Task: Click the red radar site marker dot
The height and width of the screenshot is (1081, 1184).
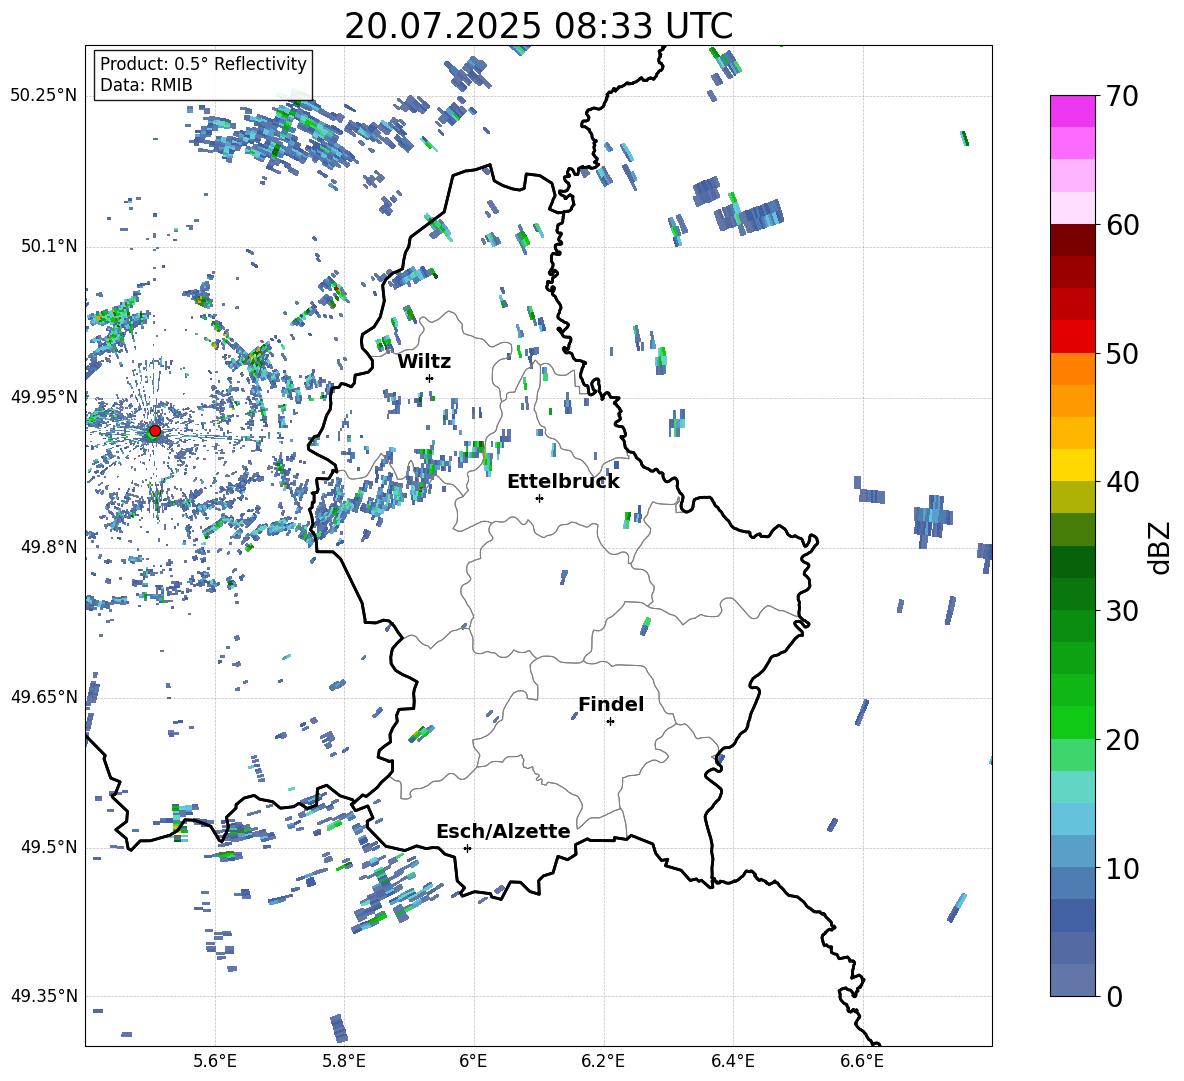Action: tap(155, 431)
